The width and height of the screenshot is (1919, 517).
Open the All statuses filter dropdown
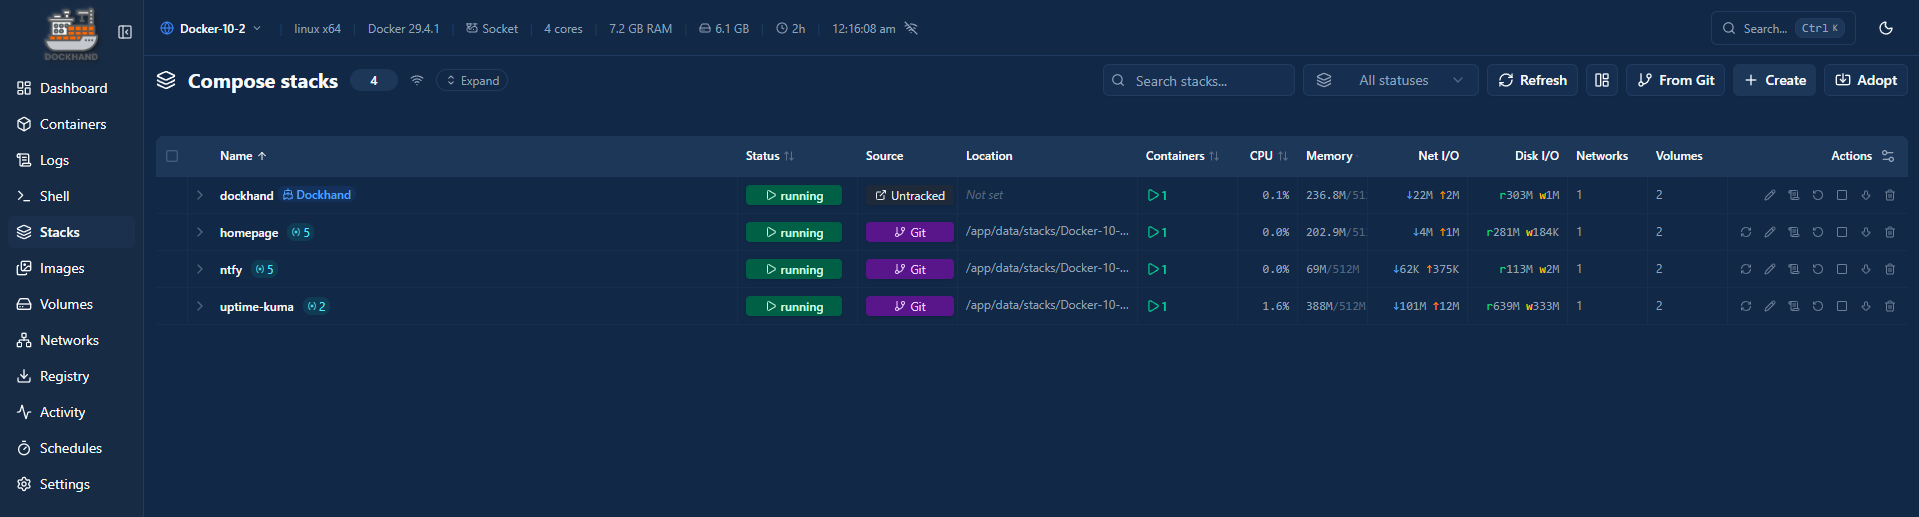click(1391, 80)
